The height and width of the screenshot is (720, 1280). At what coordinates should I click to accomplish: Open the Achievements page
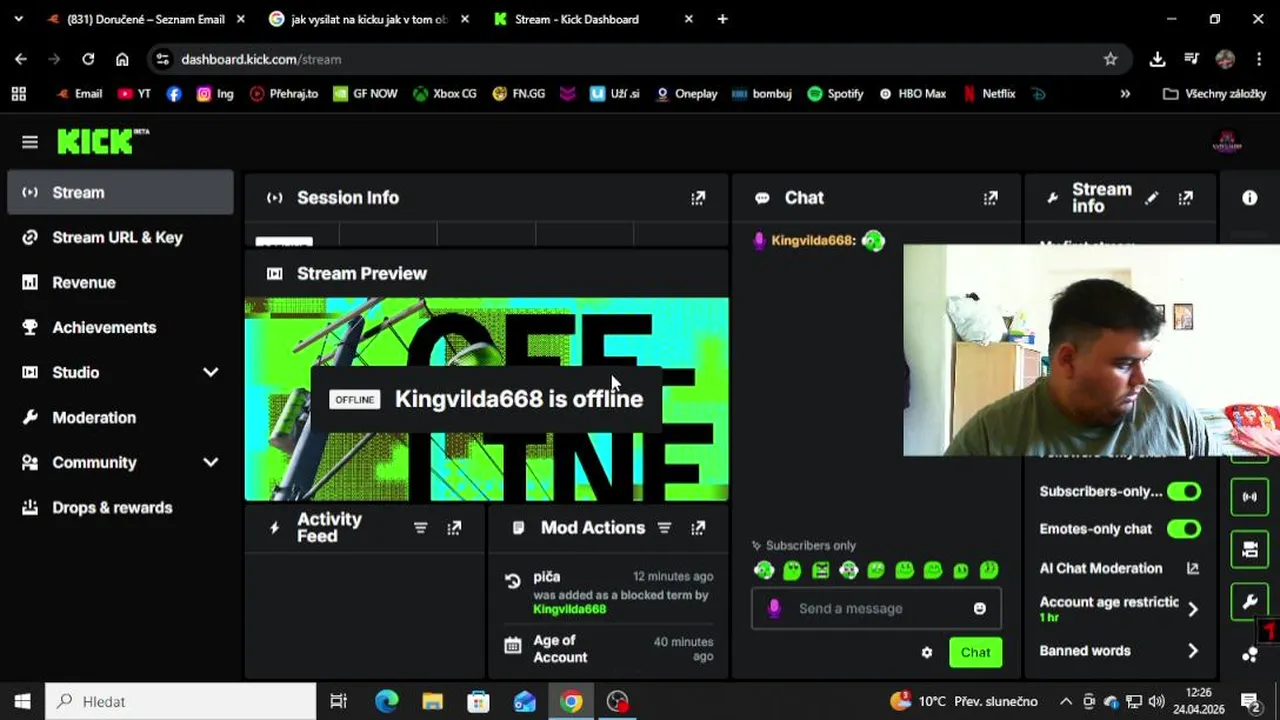120,327
